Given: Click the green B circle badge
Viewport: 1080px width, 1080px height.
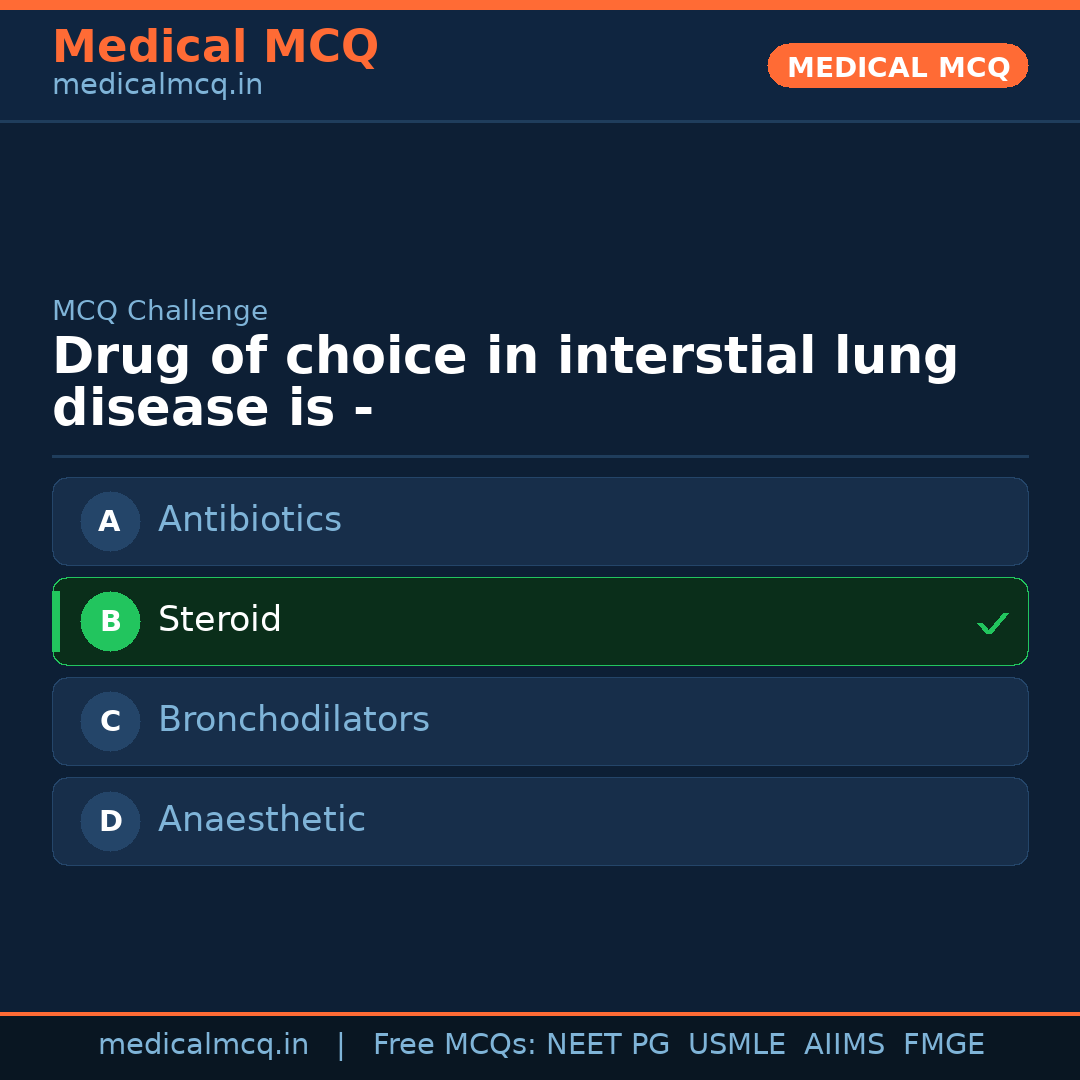Looking at the screenshot, I should [110, 621].
